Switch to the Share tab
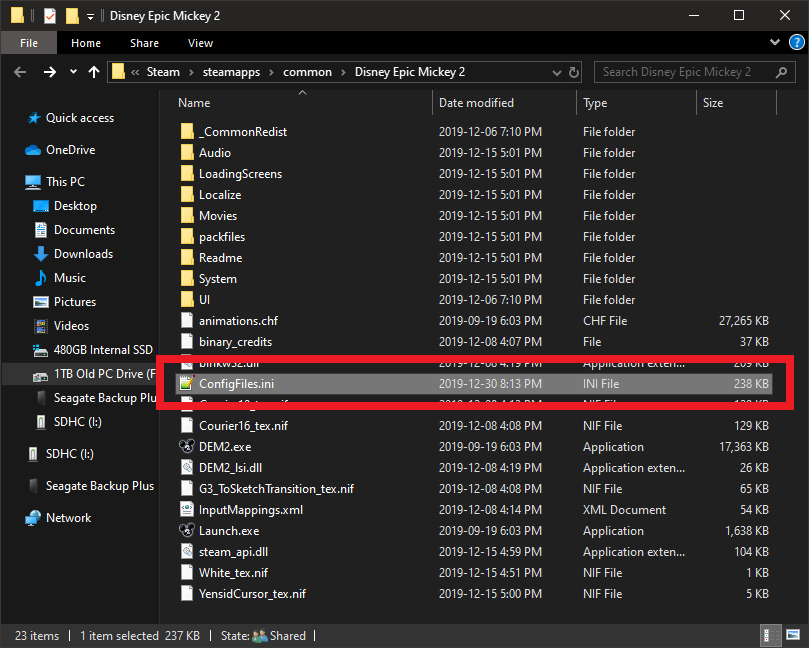The height and width of the screenshot is (648, 809). (x=144, y=43)
